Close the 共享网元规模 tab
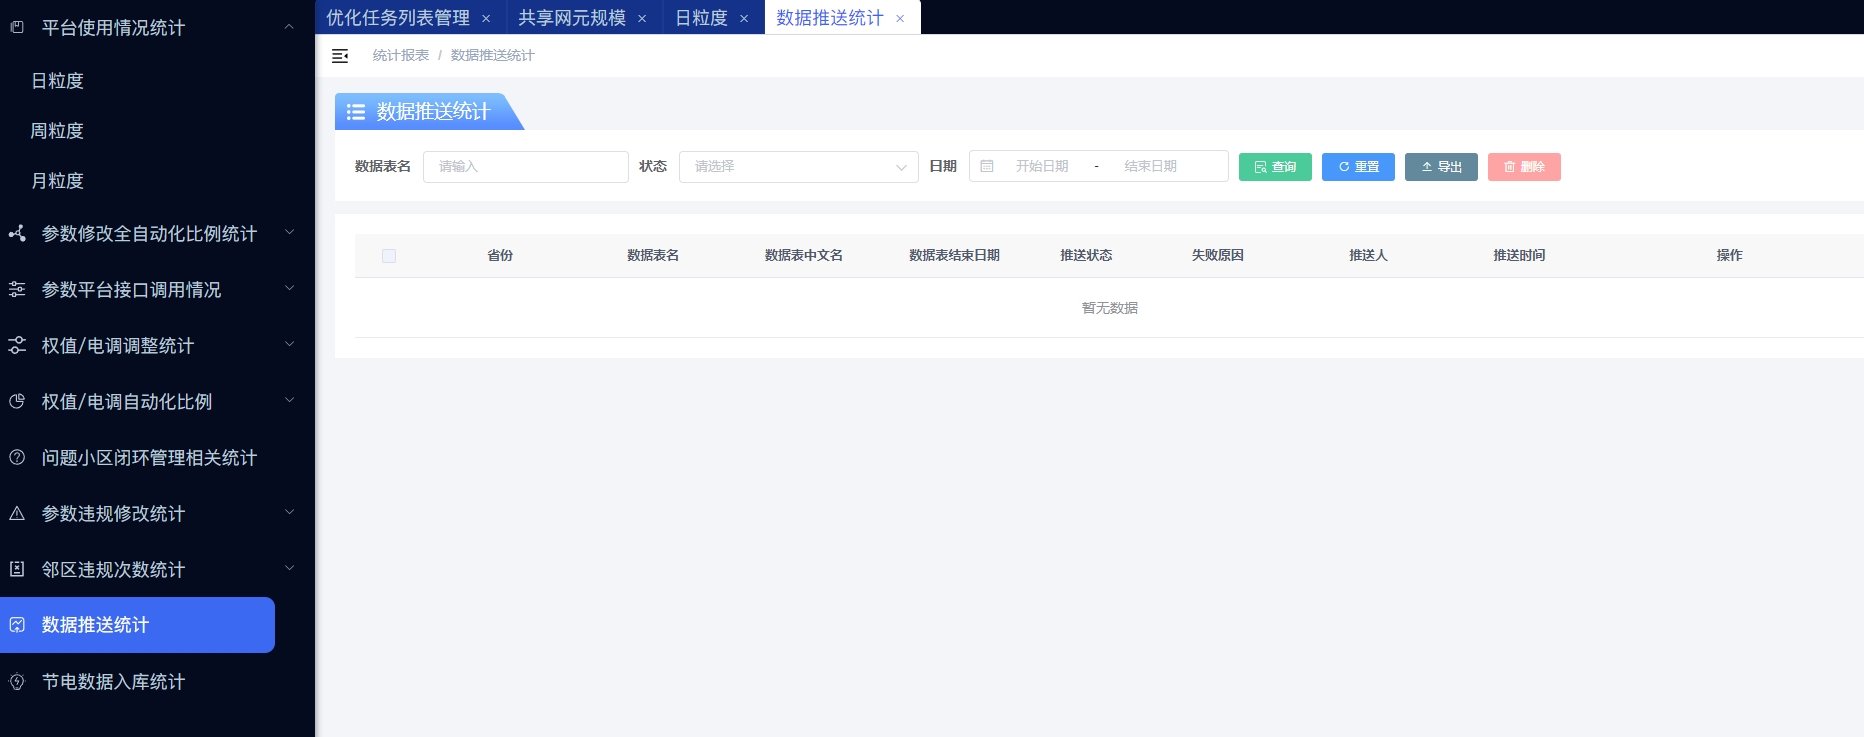This screenshot has width=1864, height=737. (642, 18)
